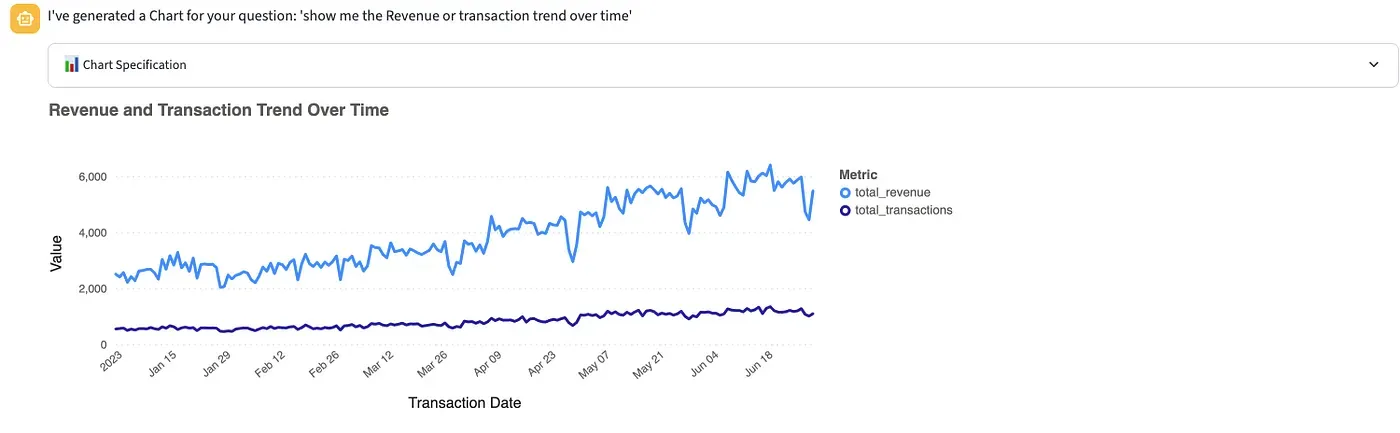Image resolution: width=1400 pixels, height=433 pixels.
Task: Click the bar chart icon beside Chart Specification
Action: (x=71, y=65)
